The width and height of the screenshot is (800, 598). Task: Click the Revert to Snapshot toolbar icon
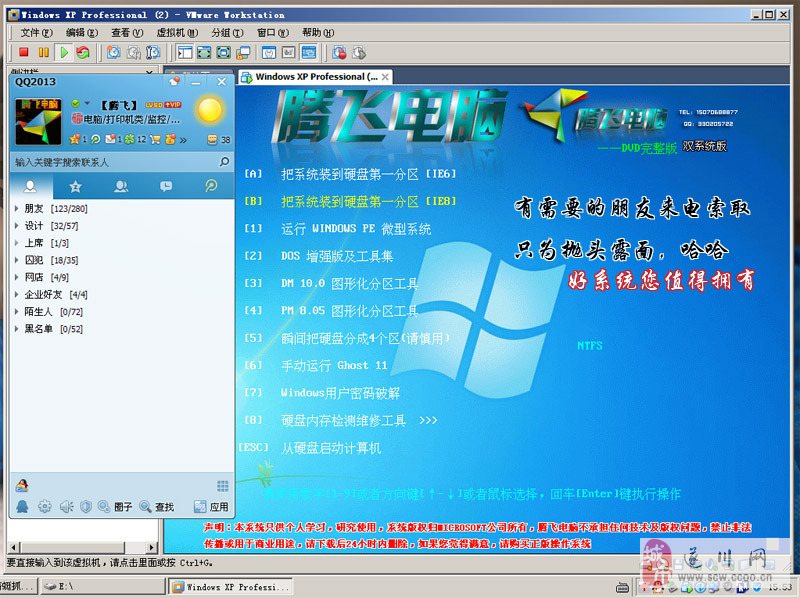click(x=133, y=52)
